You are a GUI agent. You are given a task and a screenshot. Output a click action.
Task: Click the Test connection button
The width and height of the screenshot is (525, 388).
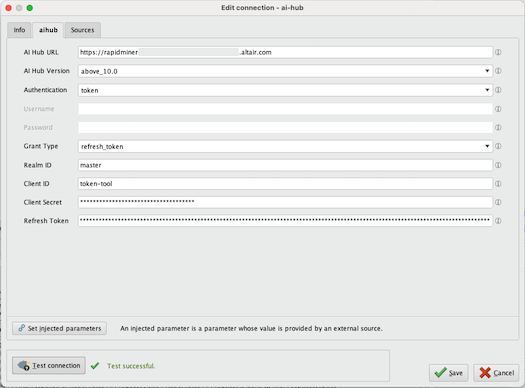[x=49, y=366]
